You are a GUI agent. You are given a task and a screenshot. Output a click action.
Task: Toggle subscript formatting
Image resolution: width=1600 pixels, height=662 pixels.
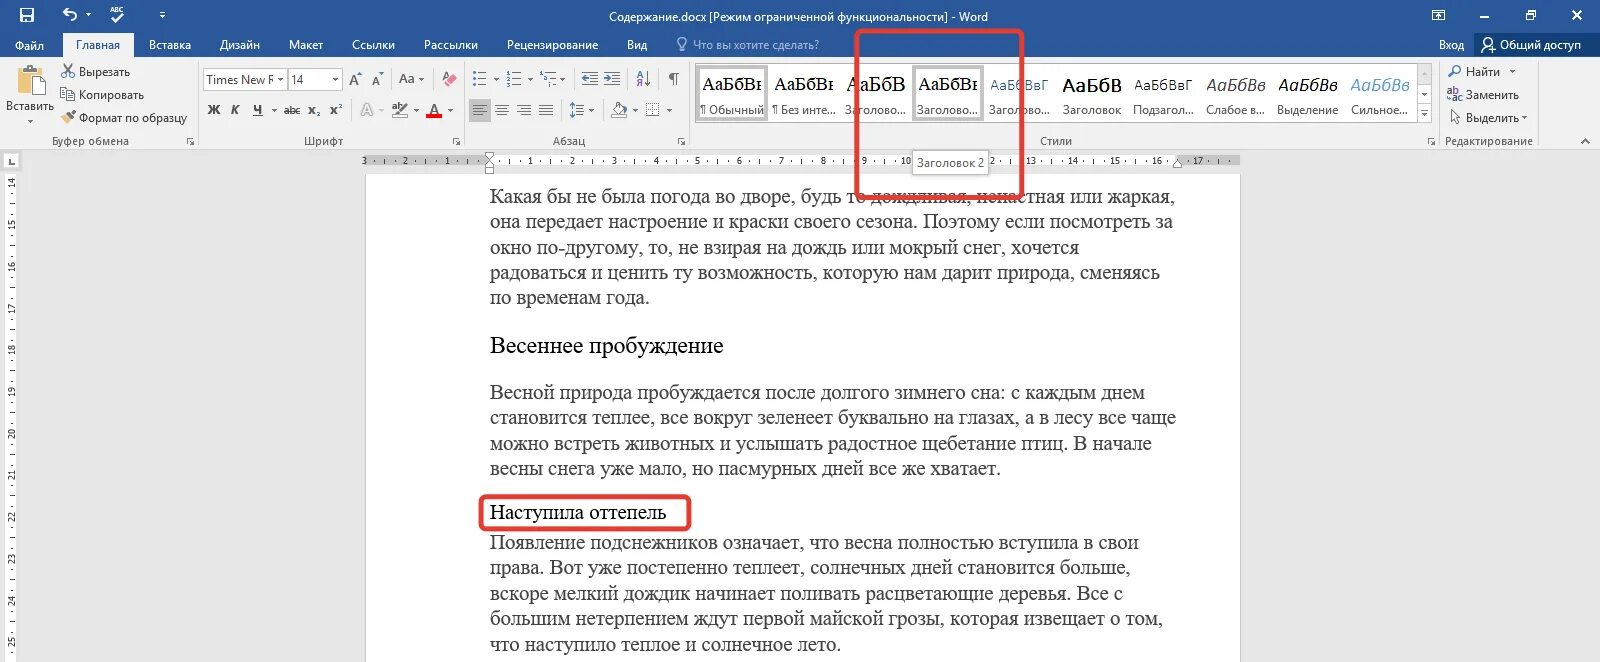click(314, 110)
